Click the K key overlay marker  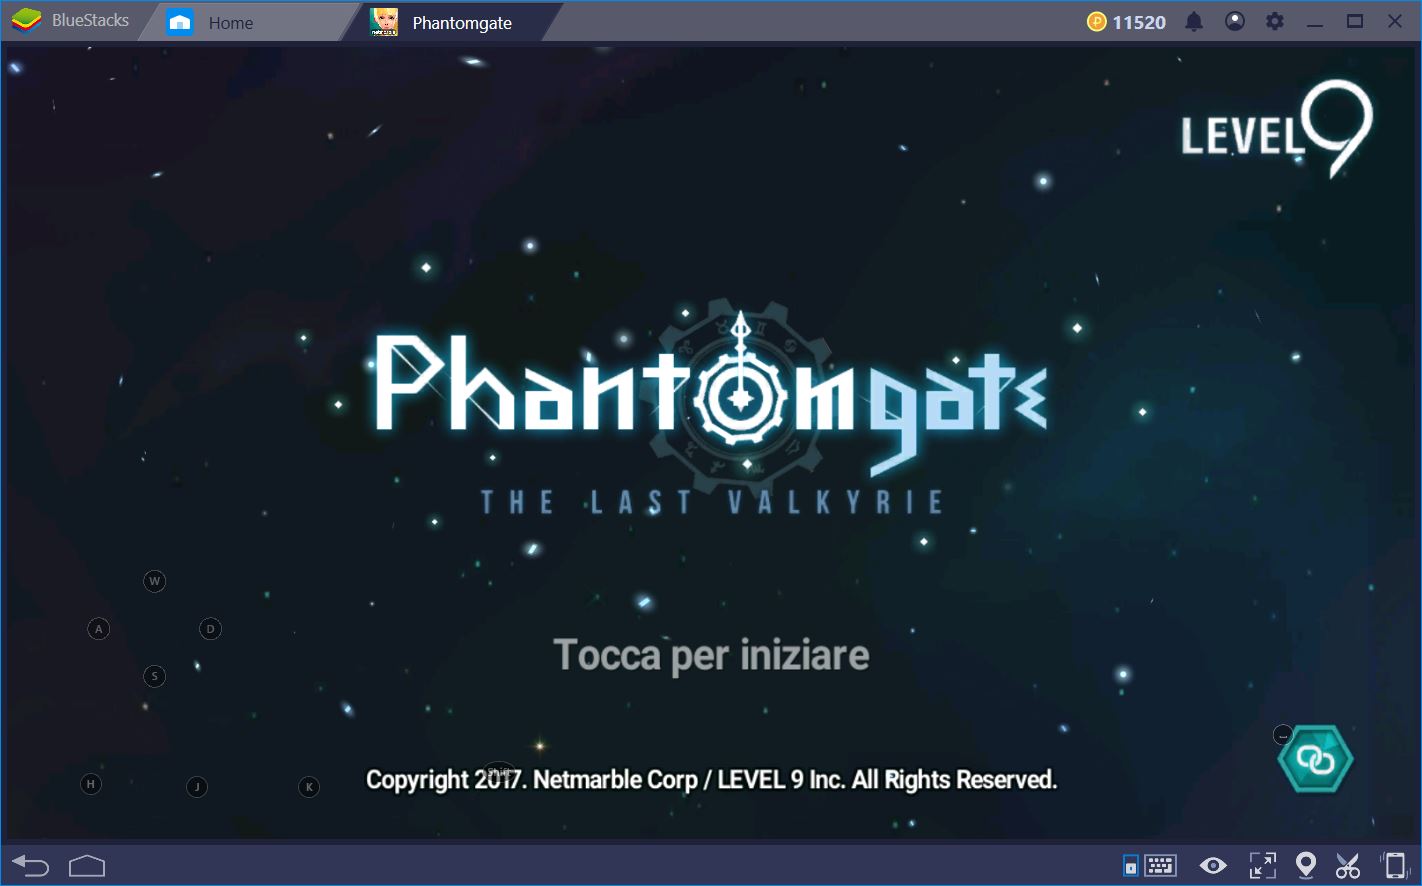(x=309, y=787)
